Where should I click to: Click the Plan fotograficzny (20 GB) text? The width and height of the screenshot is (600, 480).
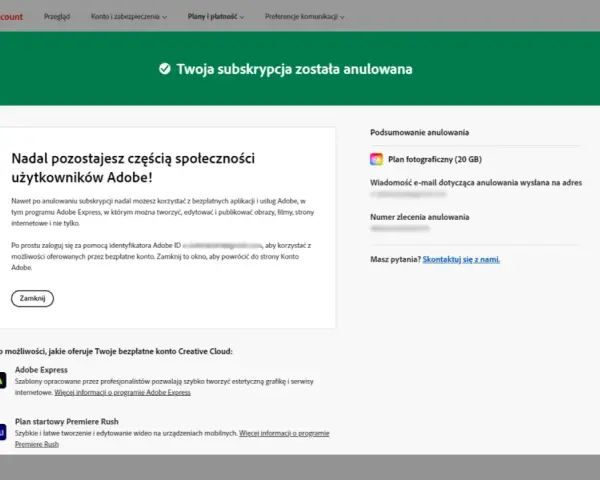pyautogui.click(x=435, y=159)
